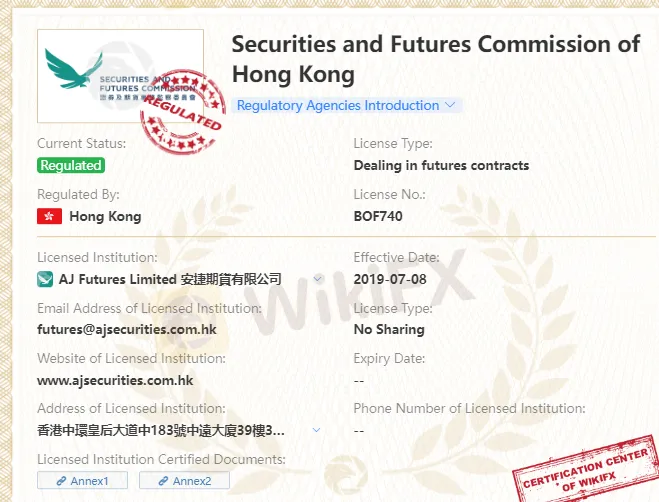This screenshot has width=659, height=502.
Task: Open the Annex1 certified document
Action: (83, 481)
